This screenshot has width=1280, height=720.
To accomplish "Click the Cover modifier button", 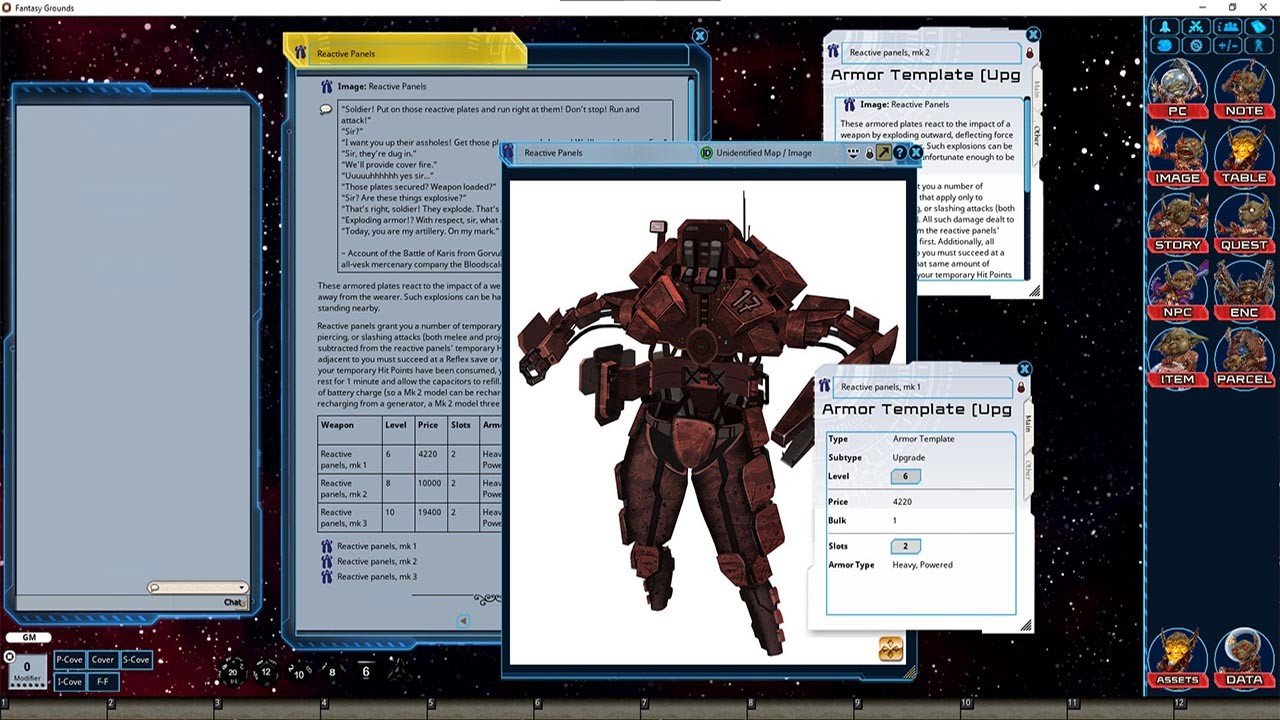I will click(102, 660).
